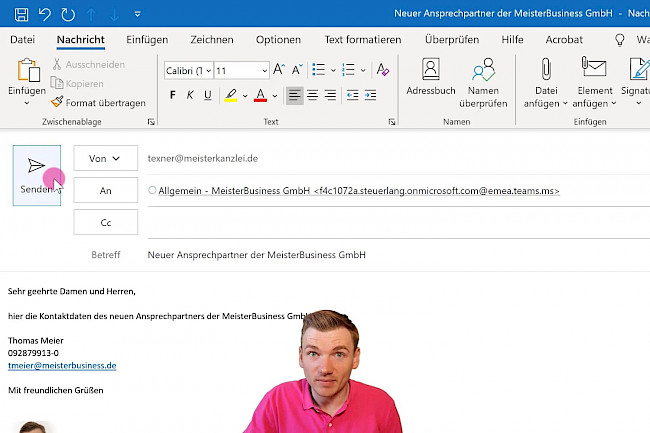Click the lightbulb Tell Me icon

click(x=620, y=40)
